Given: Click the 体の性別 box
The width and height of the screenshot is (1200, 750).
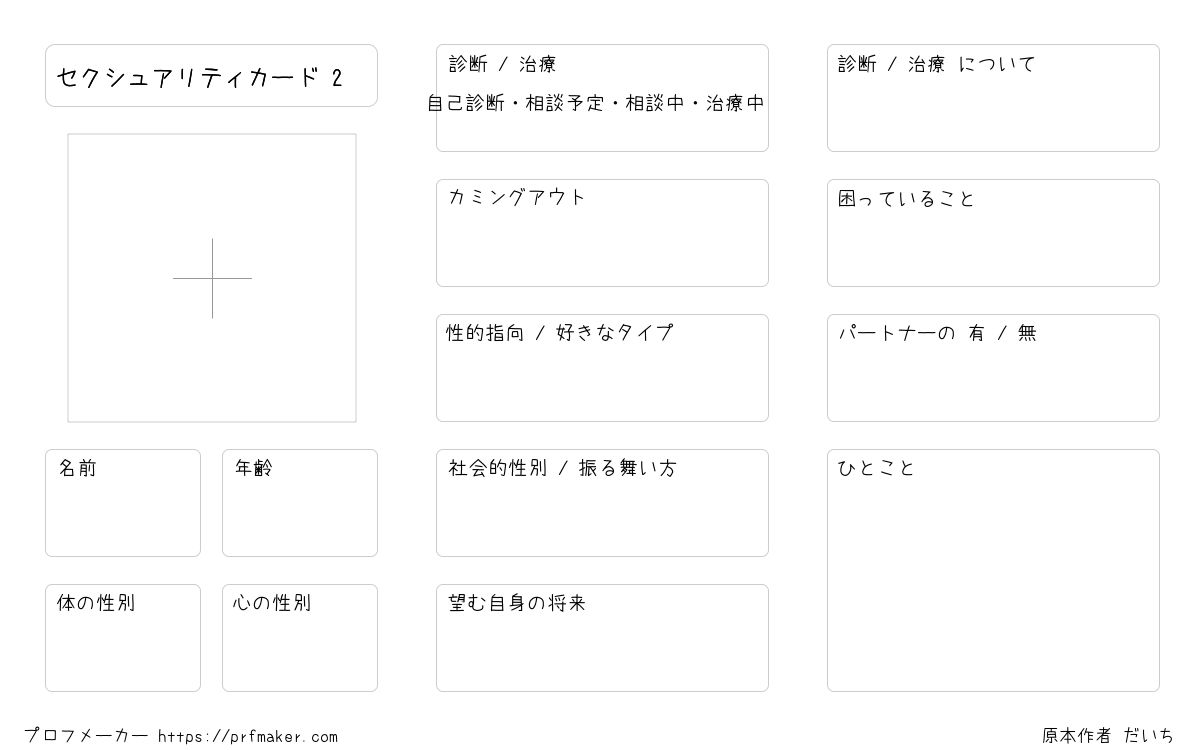Looking at the screenshot, I should [123, 638].
